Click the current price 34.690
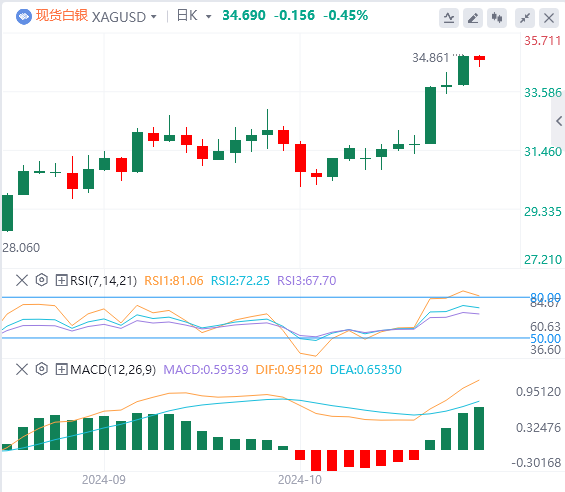This screenshot has height=492, width=565. pyautogui.click(x=244, y=15)
